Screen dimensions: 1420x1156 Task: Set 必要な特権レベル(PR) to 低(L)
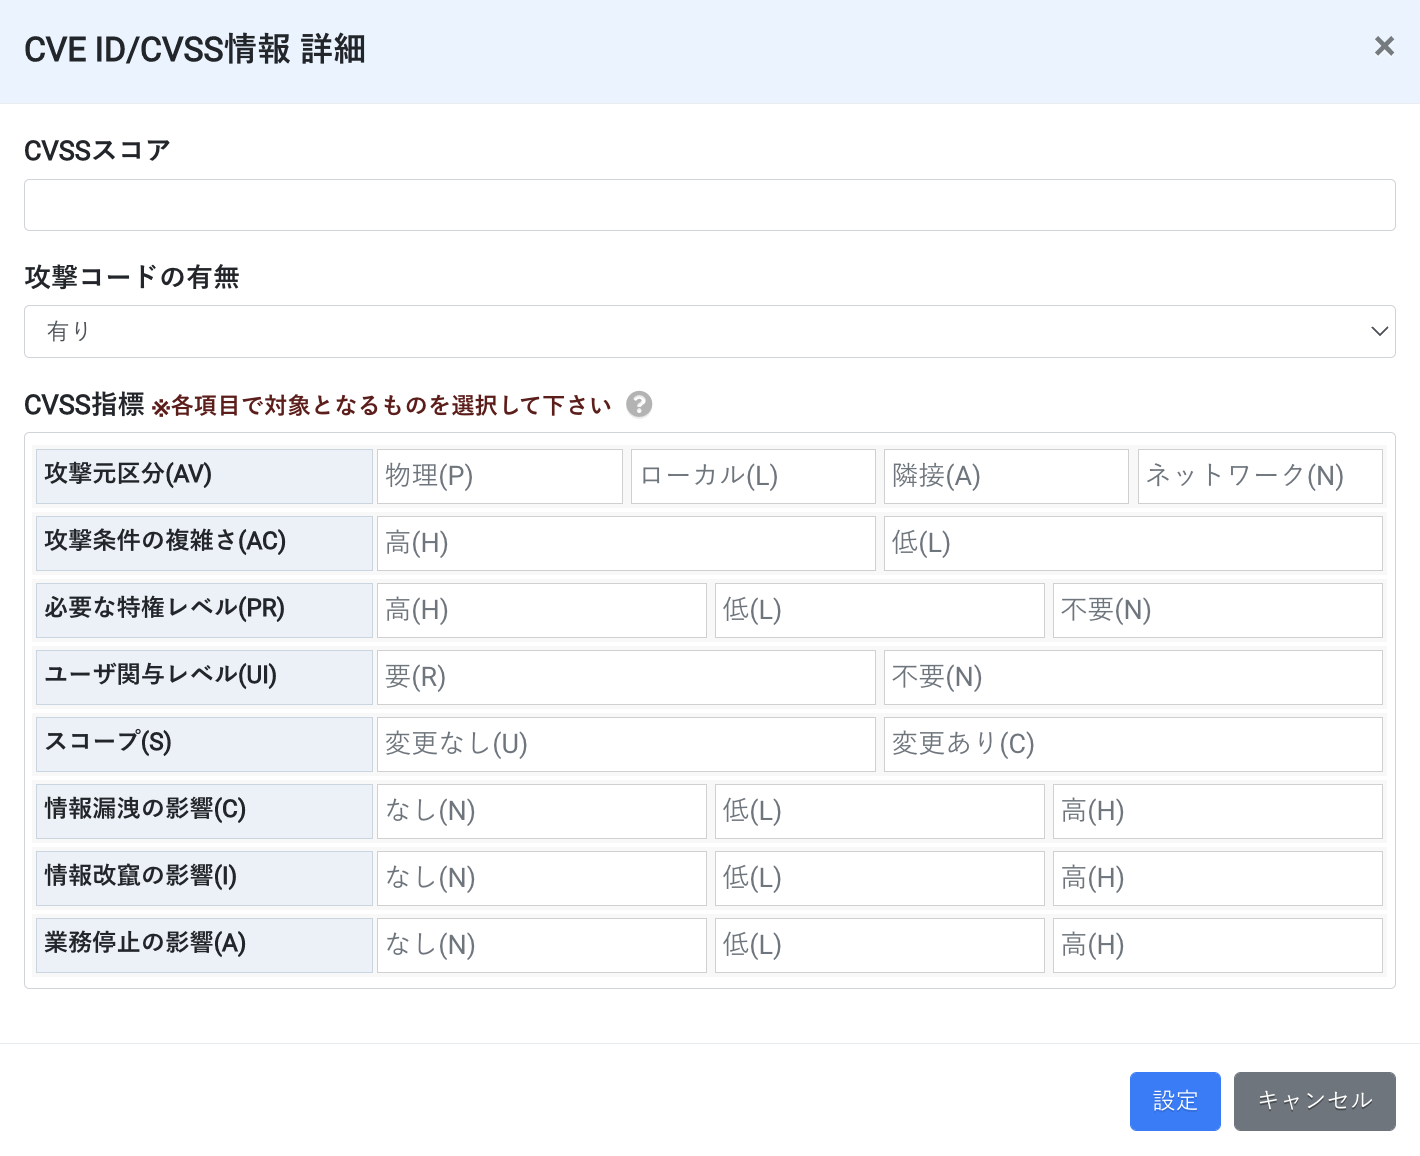pos(880,610)
